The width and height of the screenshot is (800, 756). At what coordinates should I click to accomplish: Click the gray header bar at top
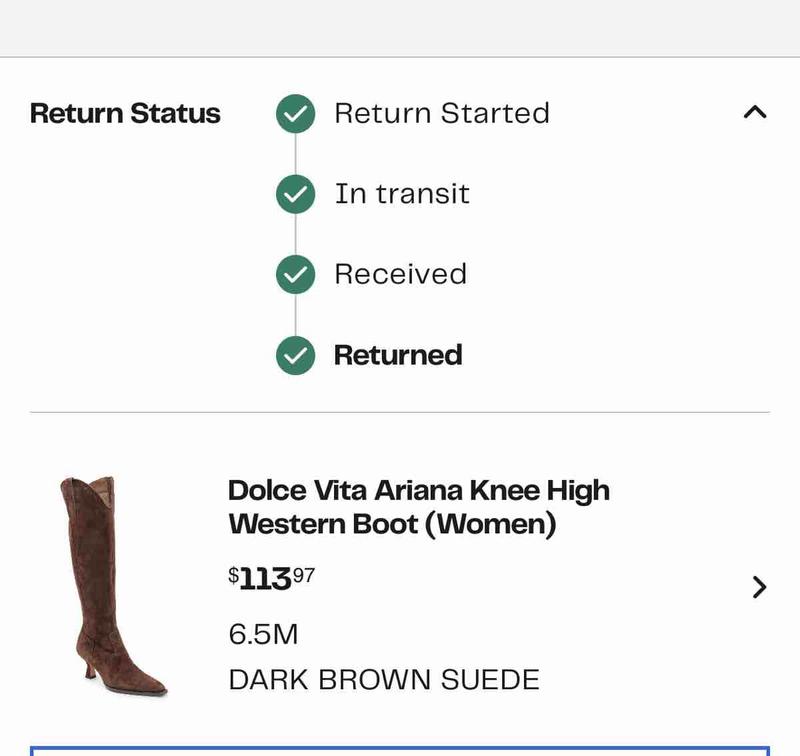(x=400, y=28)
